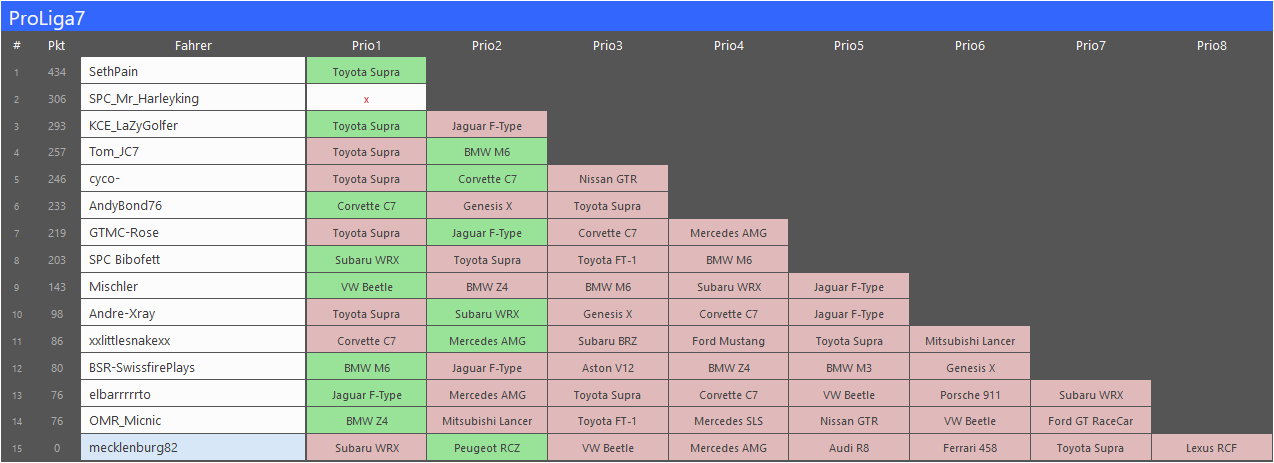Select the highlighted mecklenburg82 driver cell

point(193,448)
